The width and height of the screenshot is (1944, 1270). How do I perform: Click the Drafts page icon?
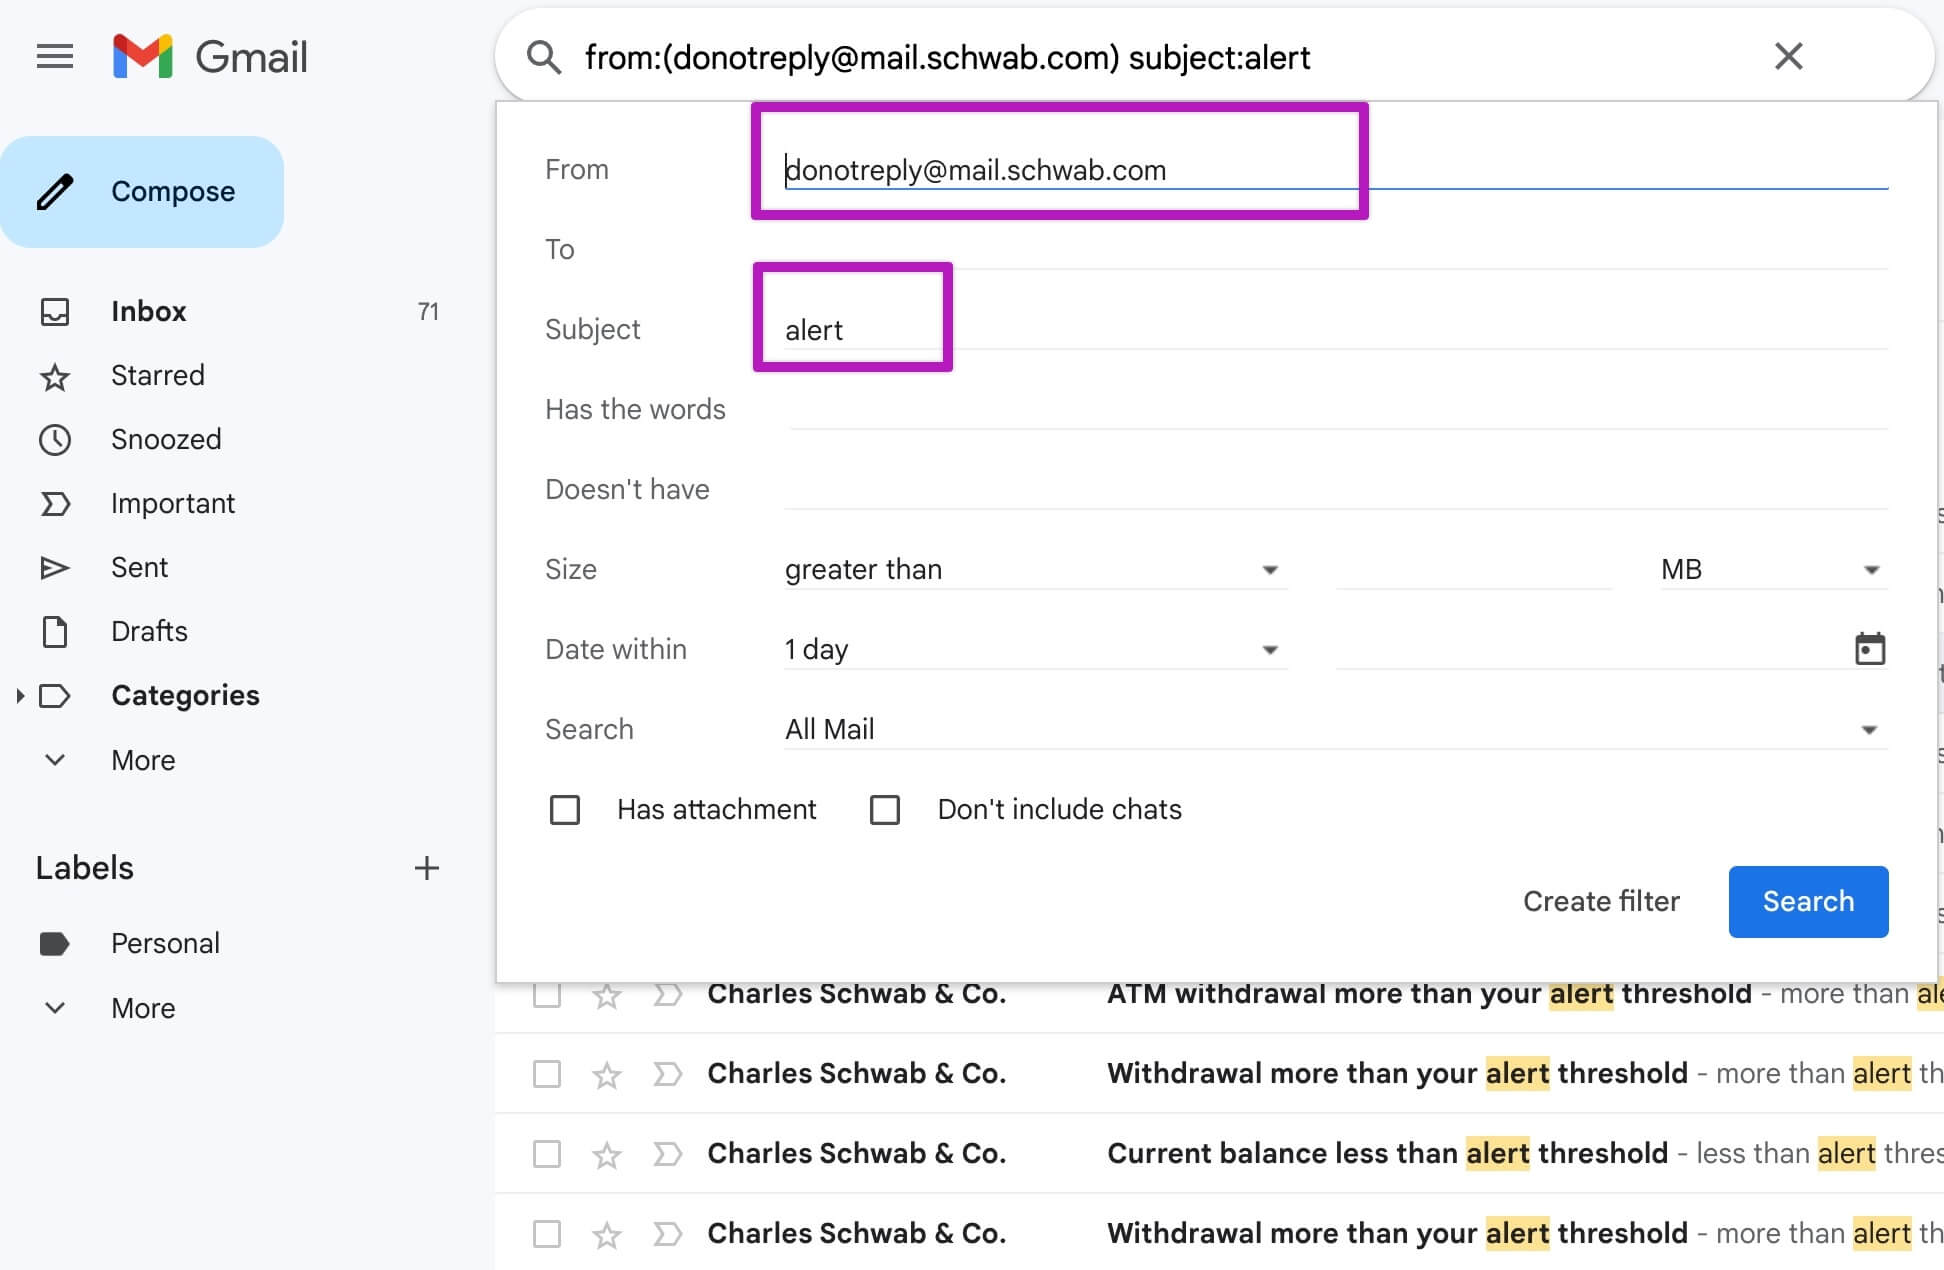coord(55,631)
